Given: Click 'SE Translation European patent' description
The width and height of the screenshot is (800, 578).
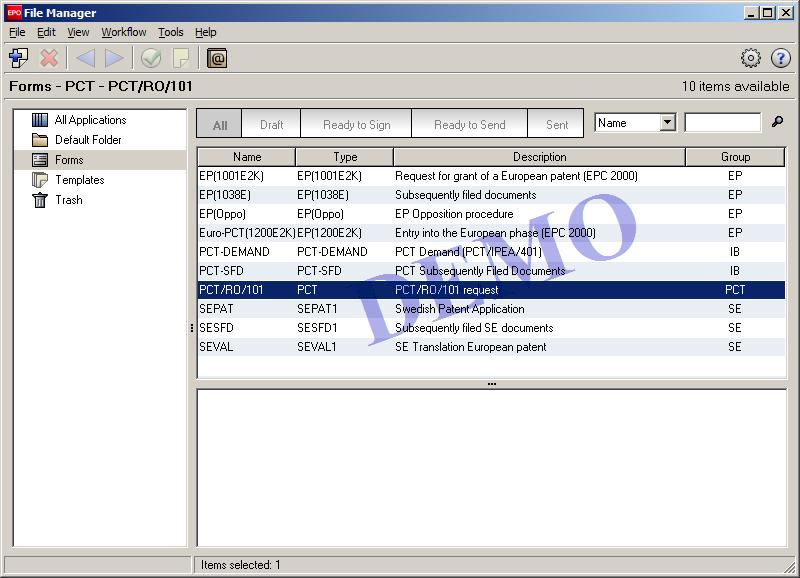Looking at the screenshot, I should click(470, 347).
